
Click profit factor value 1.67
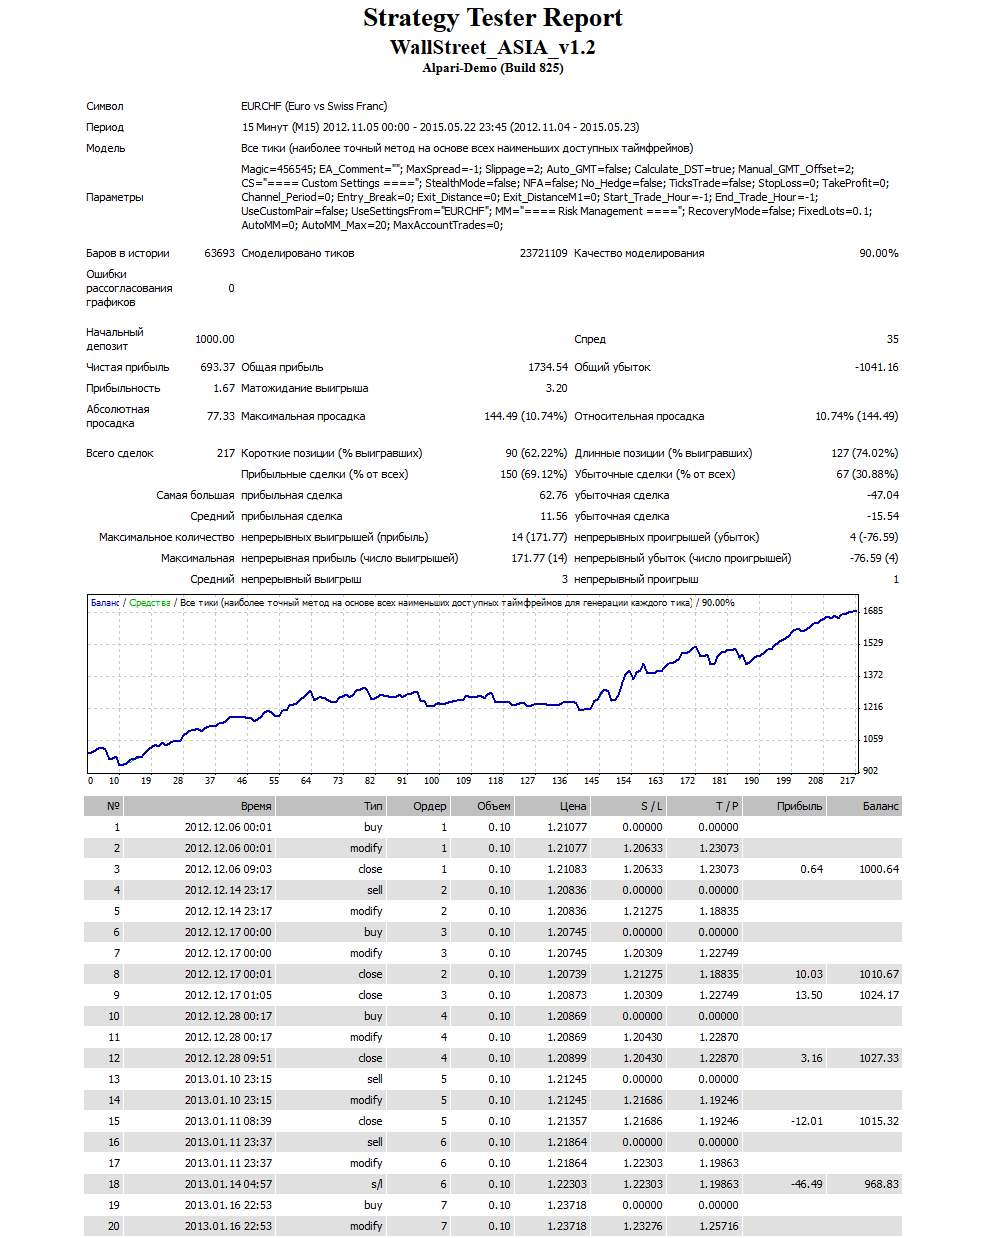224,388
